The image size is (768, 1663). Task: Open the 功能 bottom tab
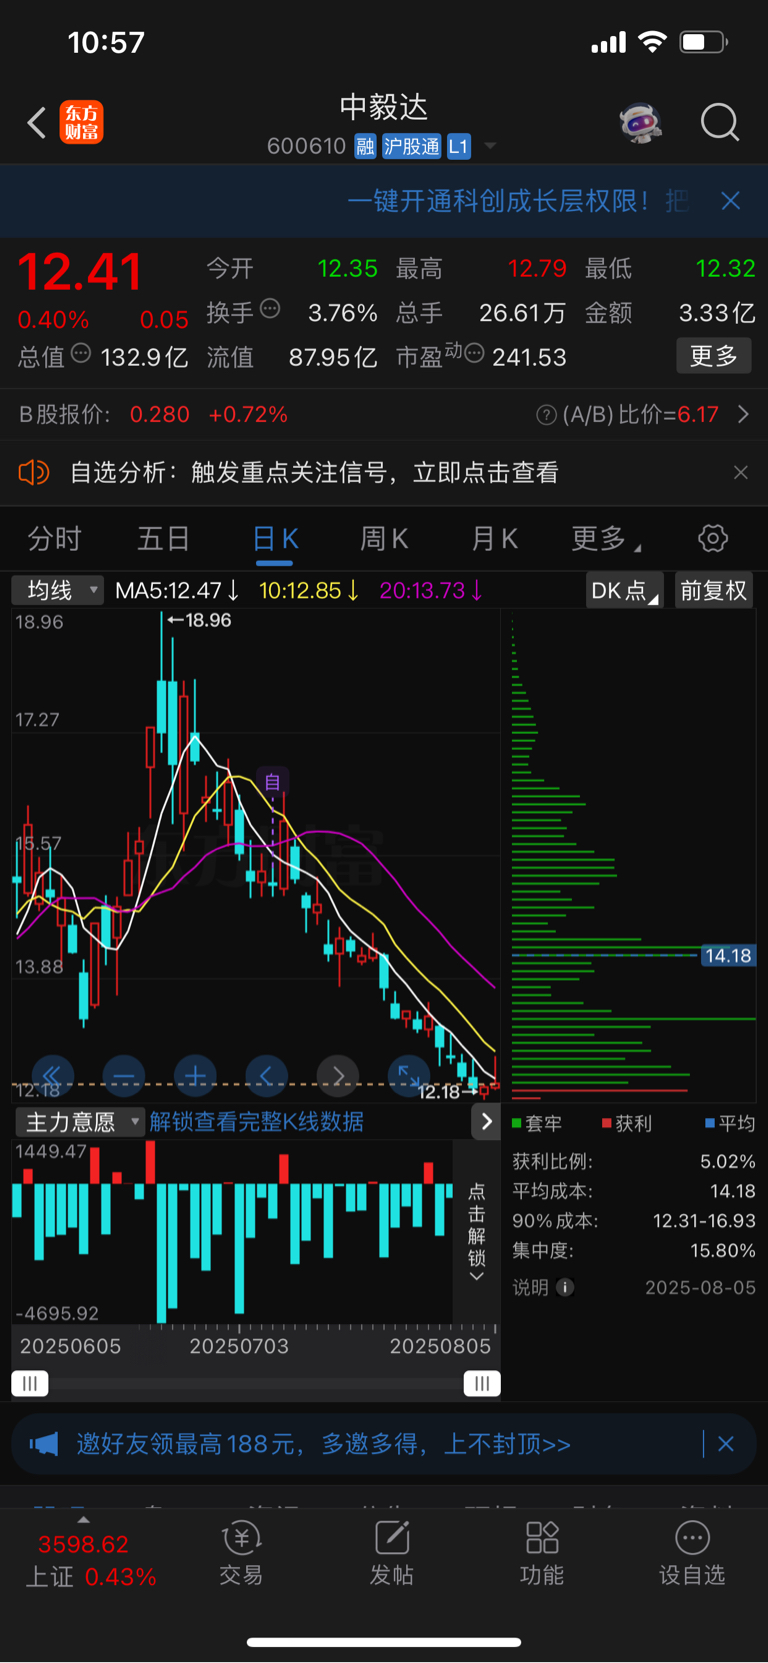pos(542,1553)
